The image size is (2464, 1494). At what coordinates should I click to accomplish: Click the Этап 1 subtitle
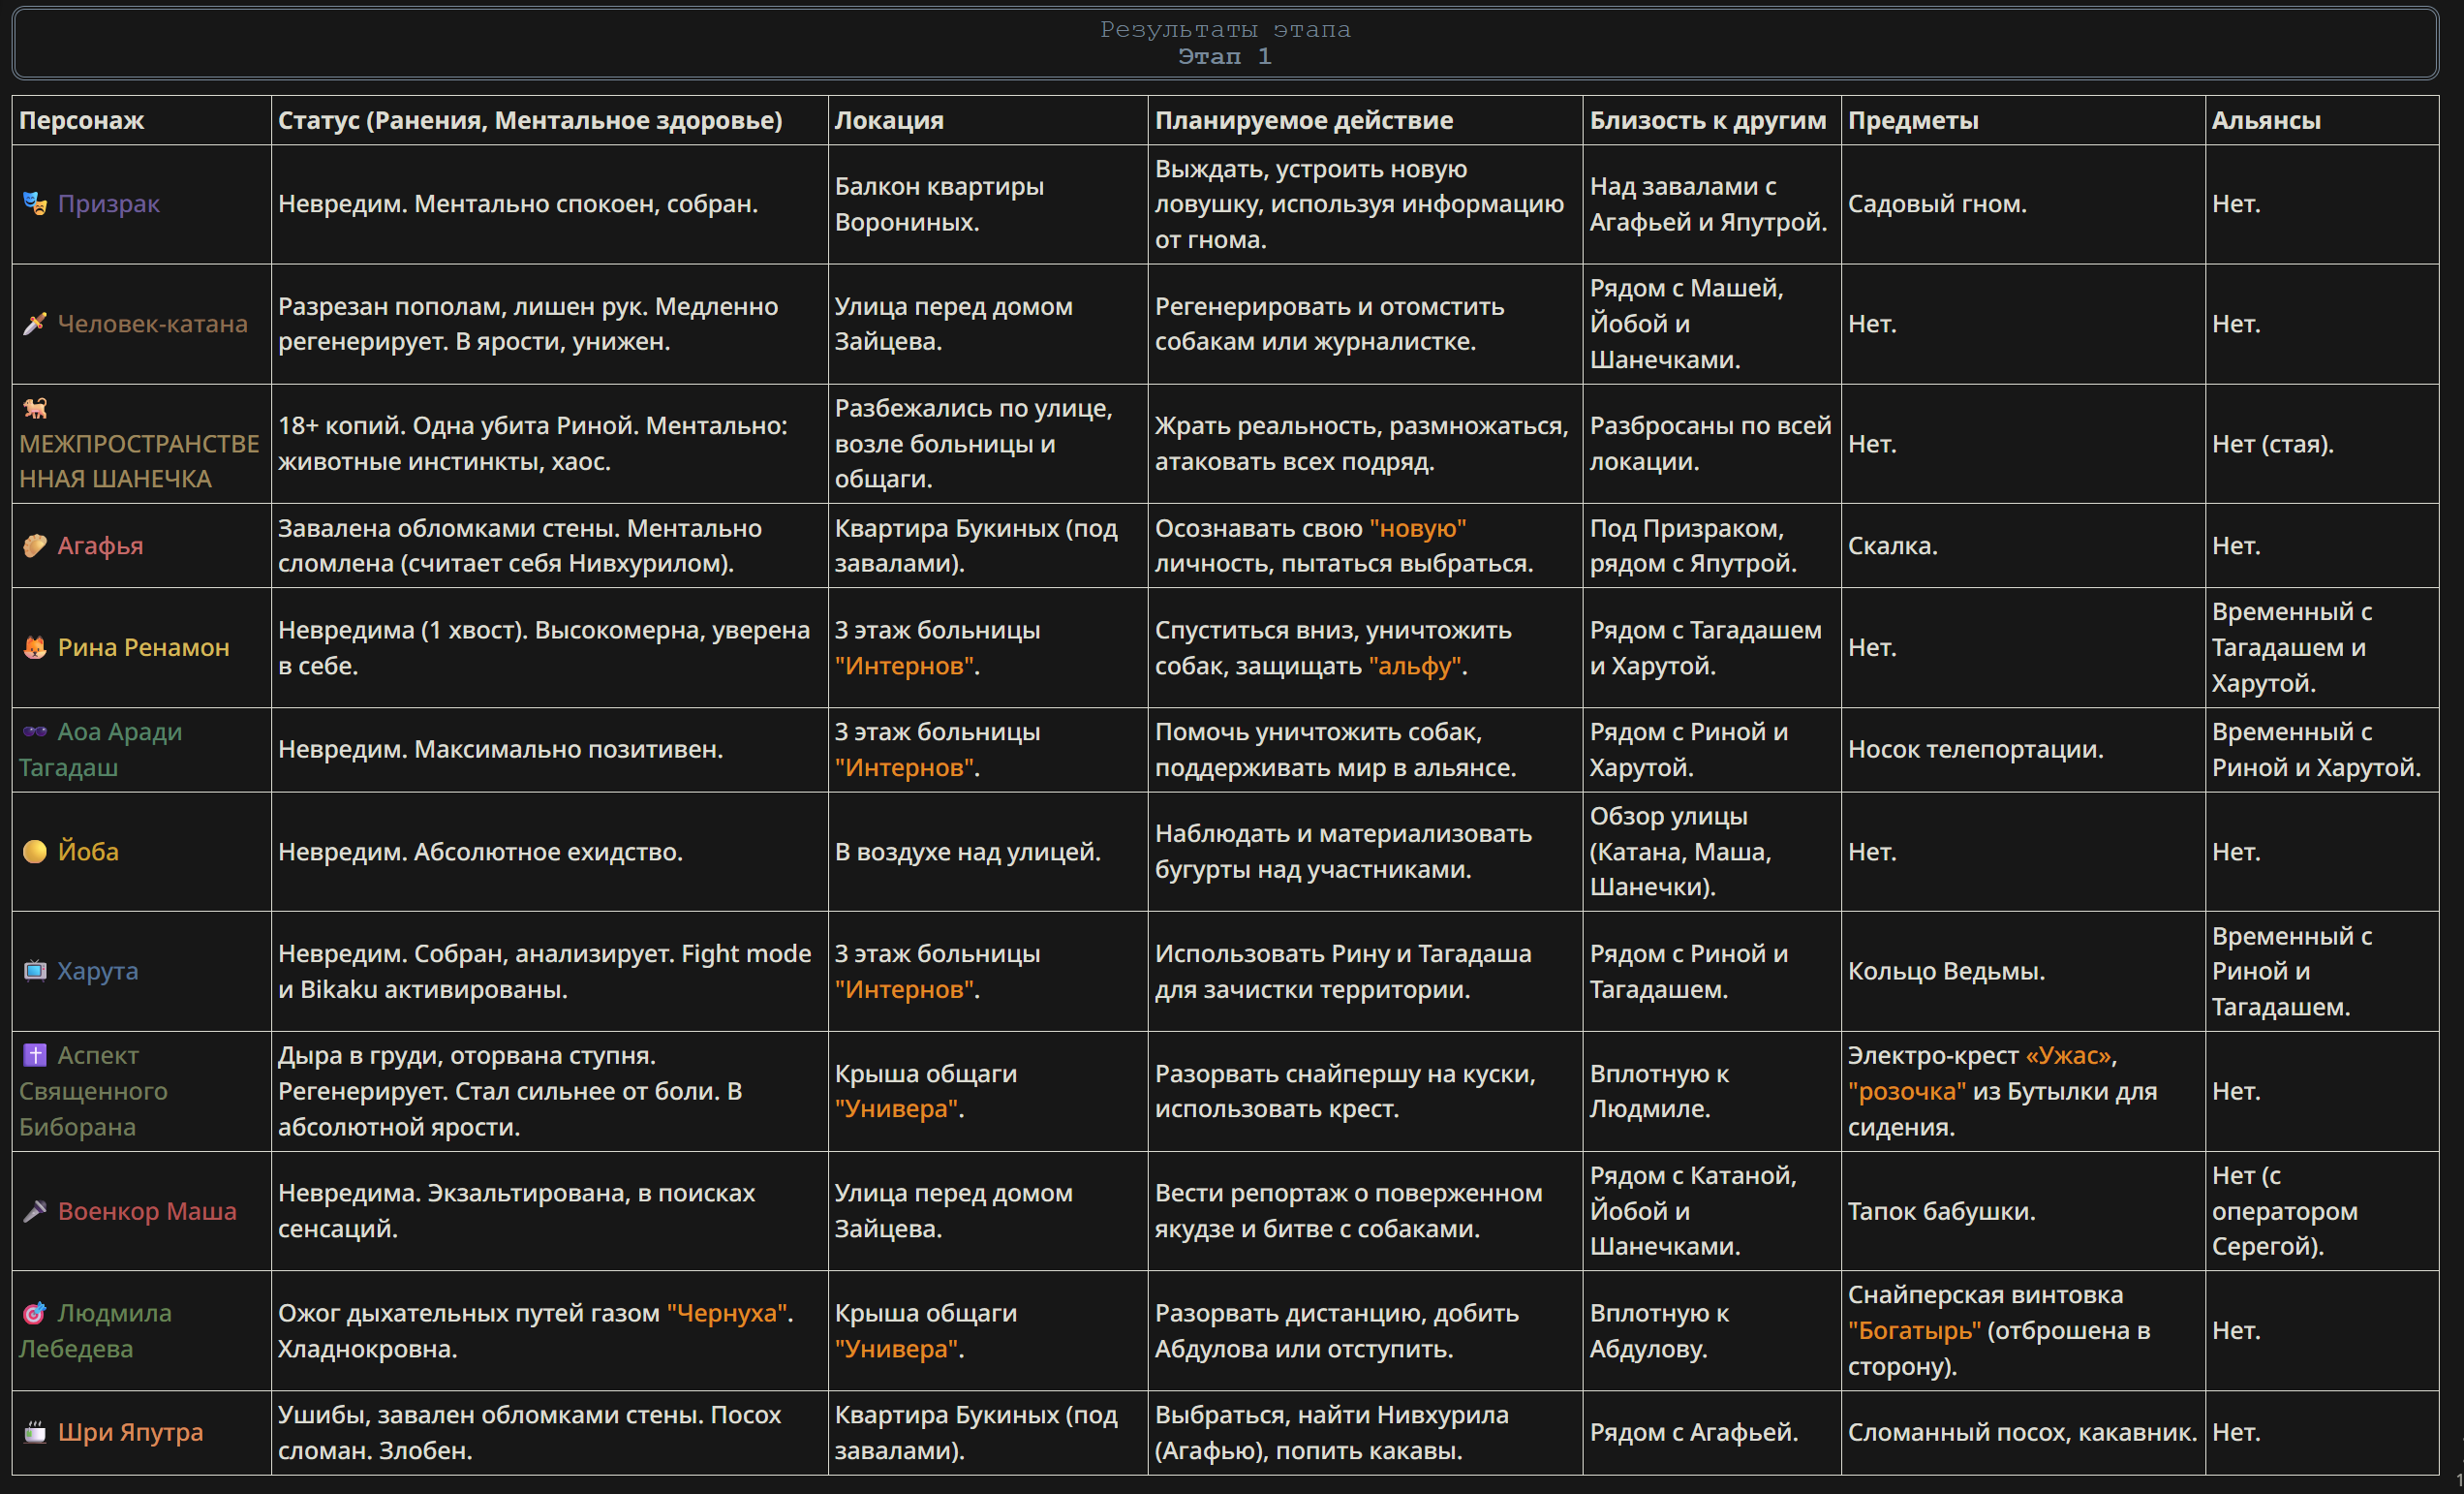tap(1225, 57)
